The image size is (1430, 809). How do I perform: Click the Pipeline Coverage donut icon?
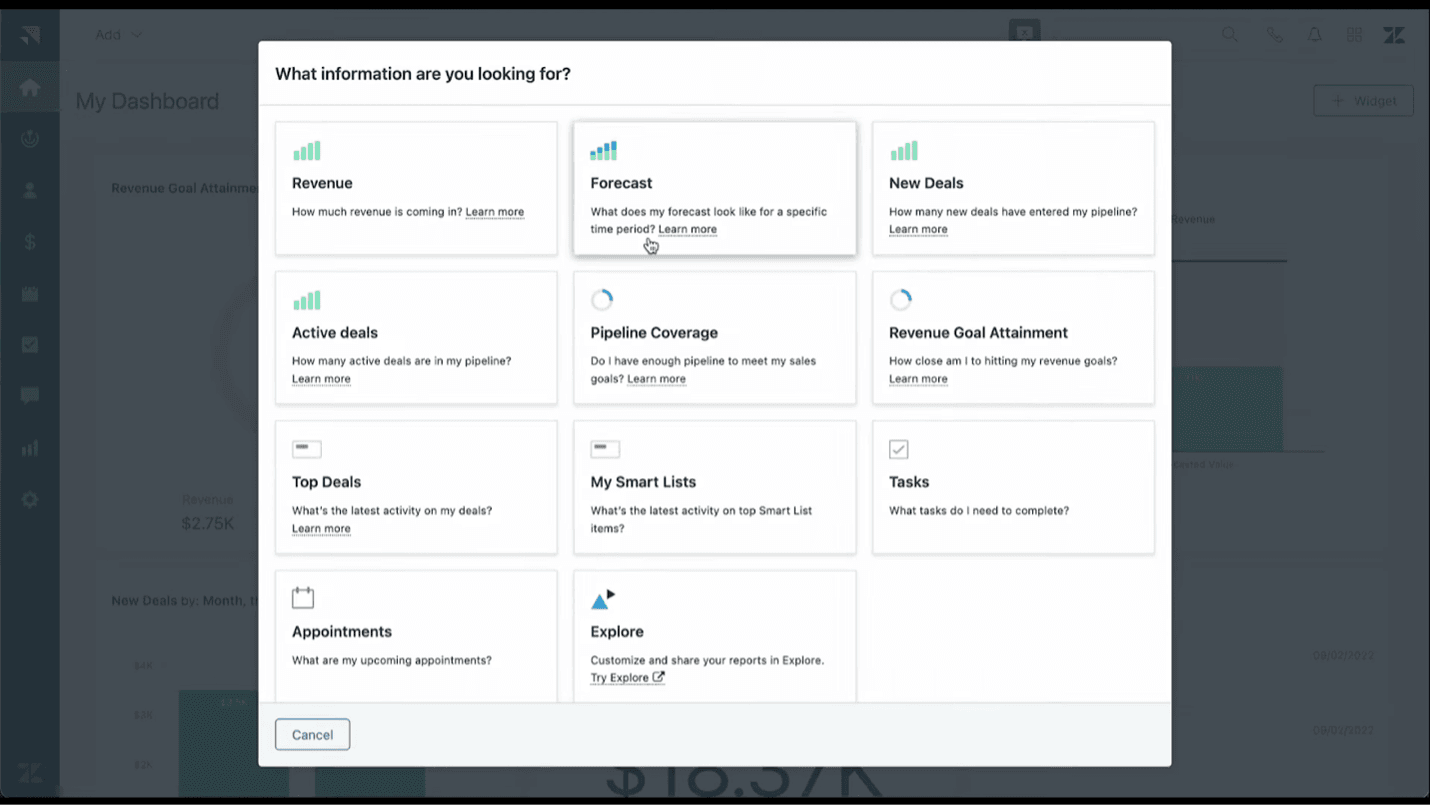coord(601,300)
